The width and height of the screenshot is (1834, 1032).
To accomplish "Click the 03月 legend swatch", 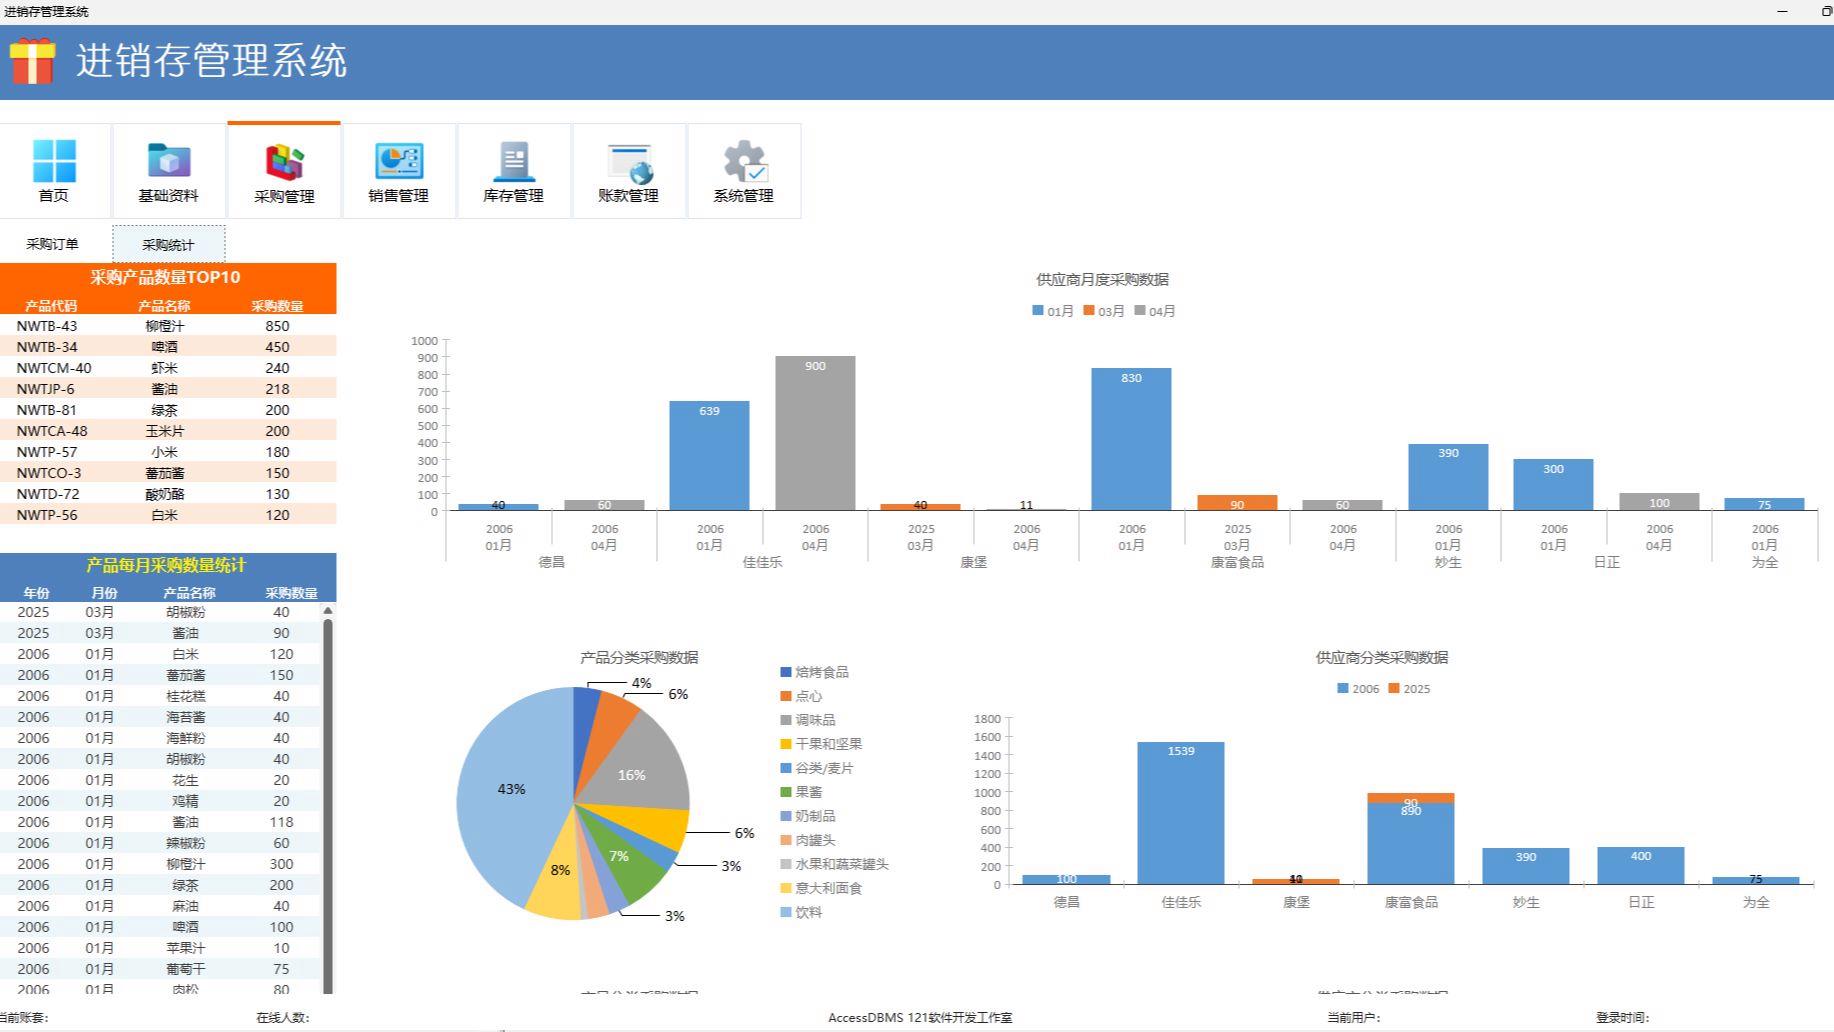I will [1088, 311].
